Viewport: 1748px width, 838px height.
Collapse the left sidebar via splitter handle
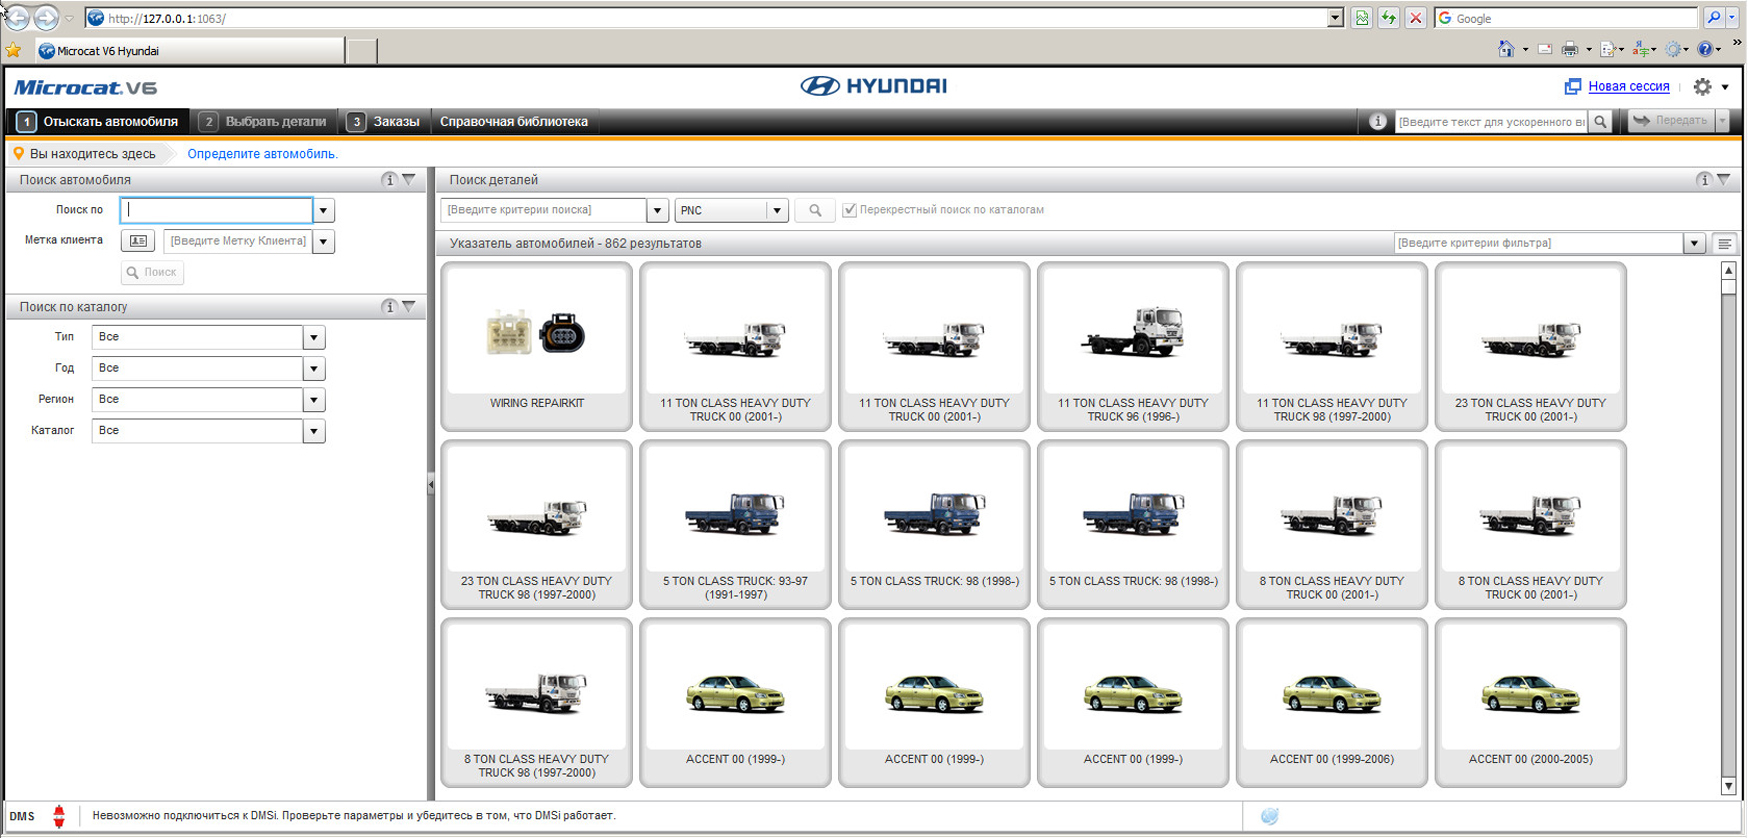(431, 485)
